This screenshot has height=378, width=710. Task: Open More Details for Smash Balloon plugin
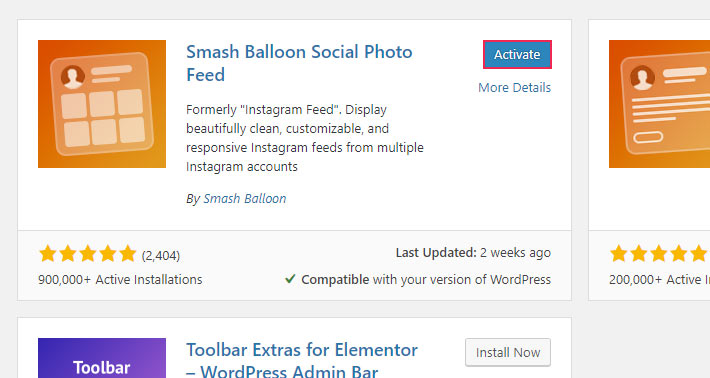[x=514, y=87]
